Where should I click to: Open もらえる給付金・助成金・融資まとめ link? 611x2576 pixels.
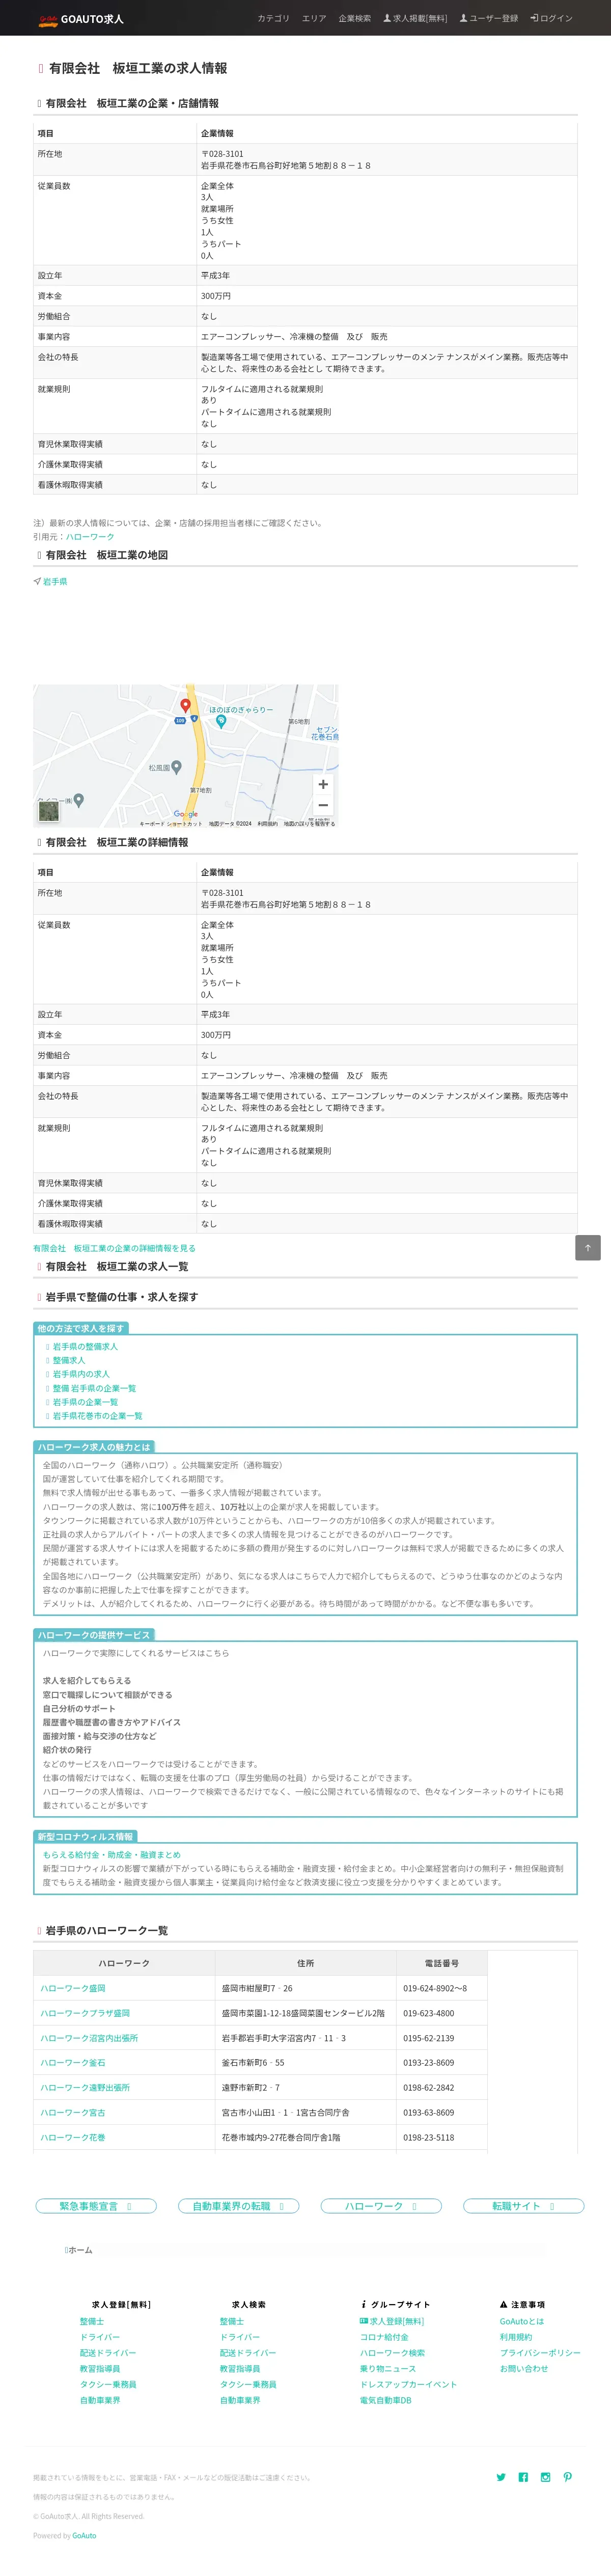pyautogui.click(x=112, y=1854)
